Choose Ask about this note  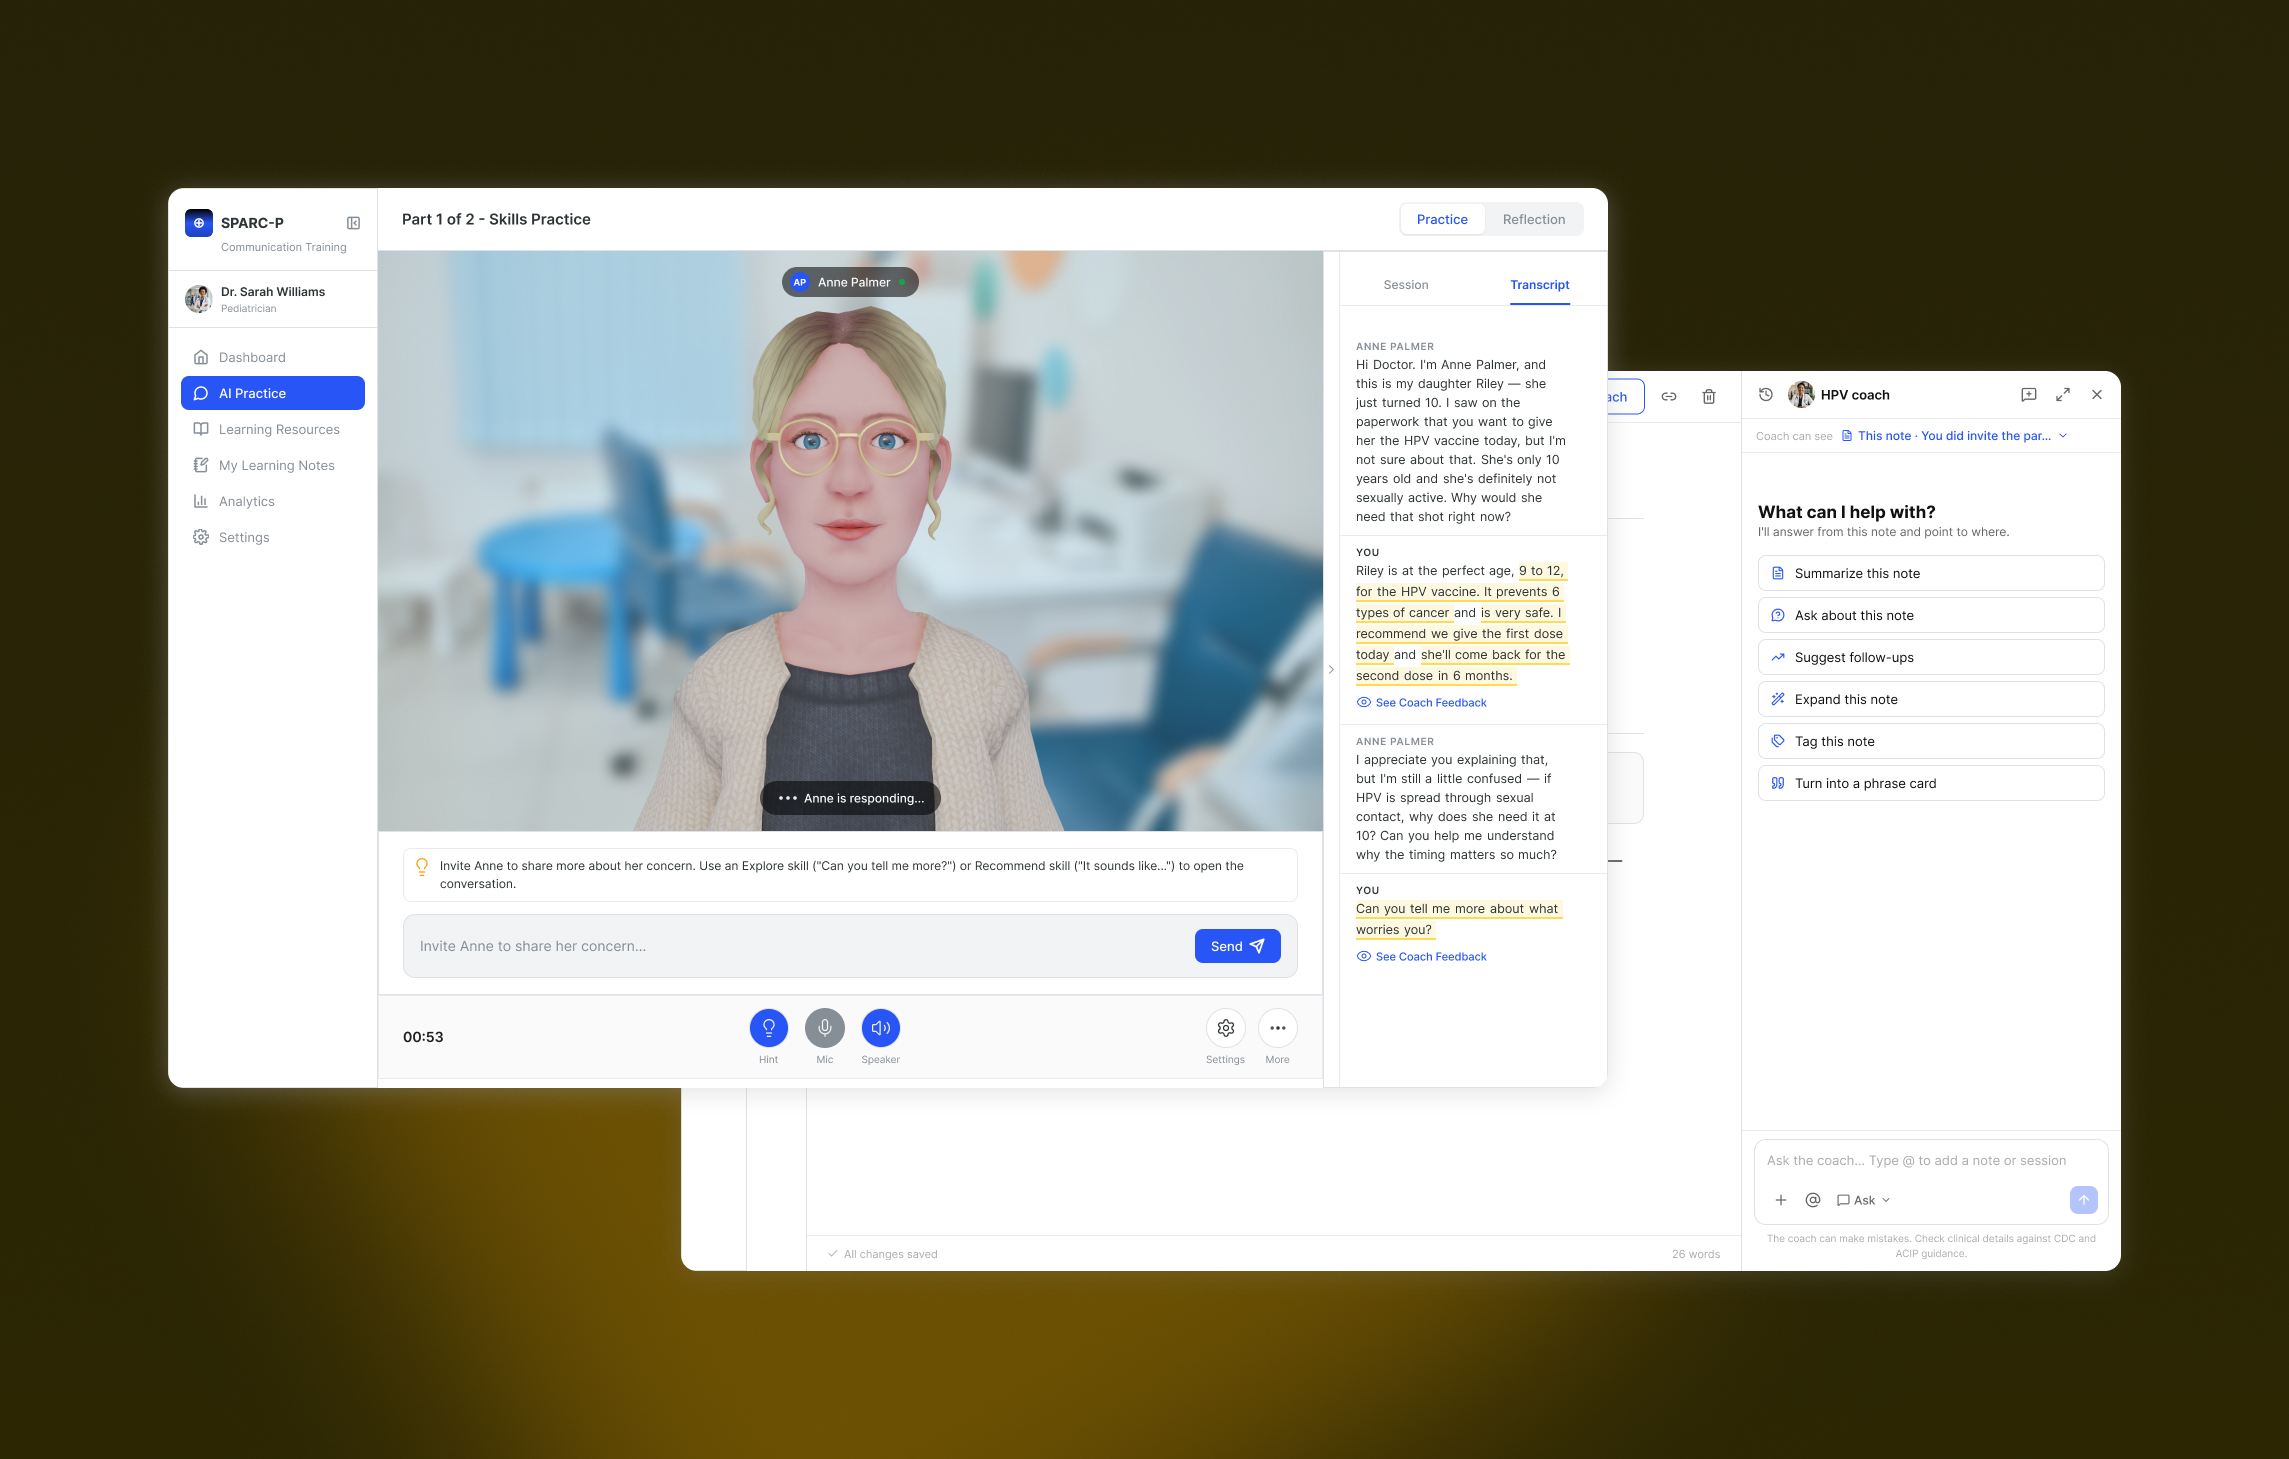point(1930,615)
